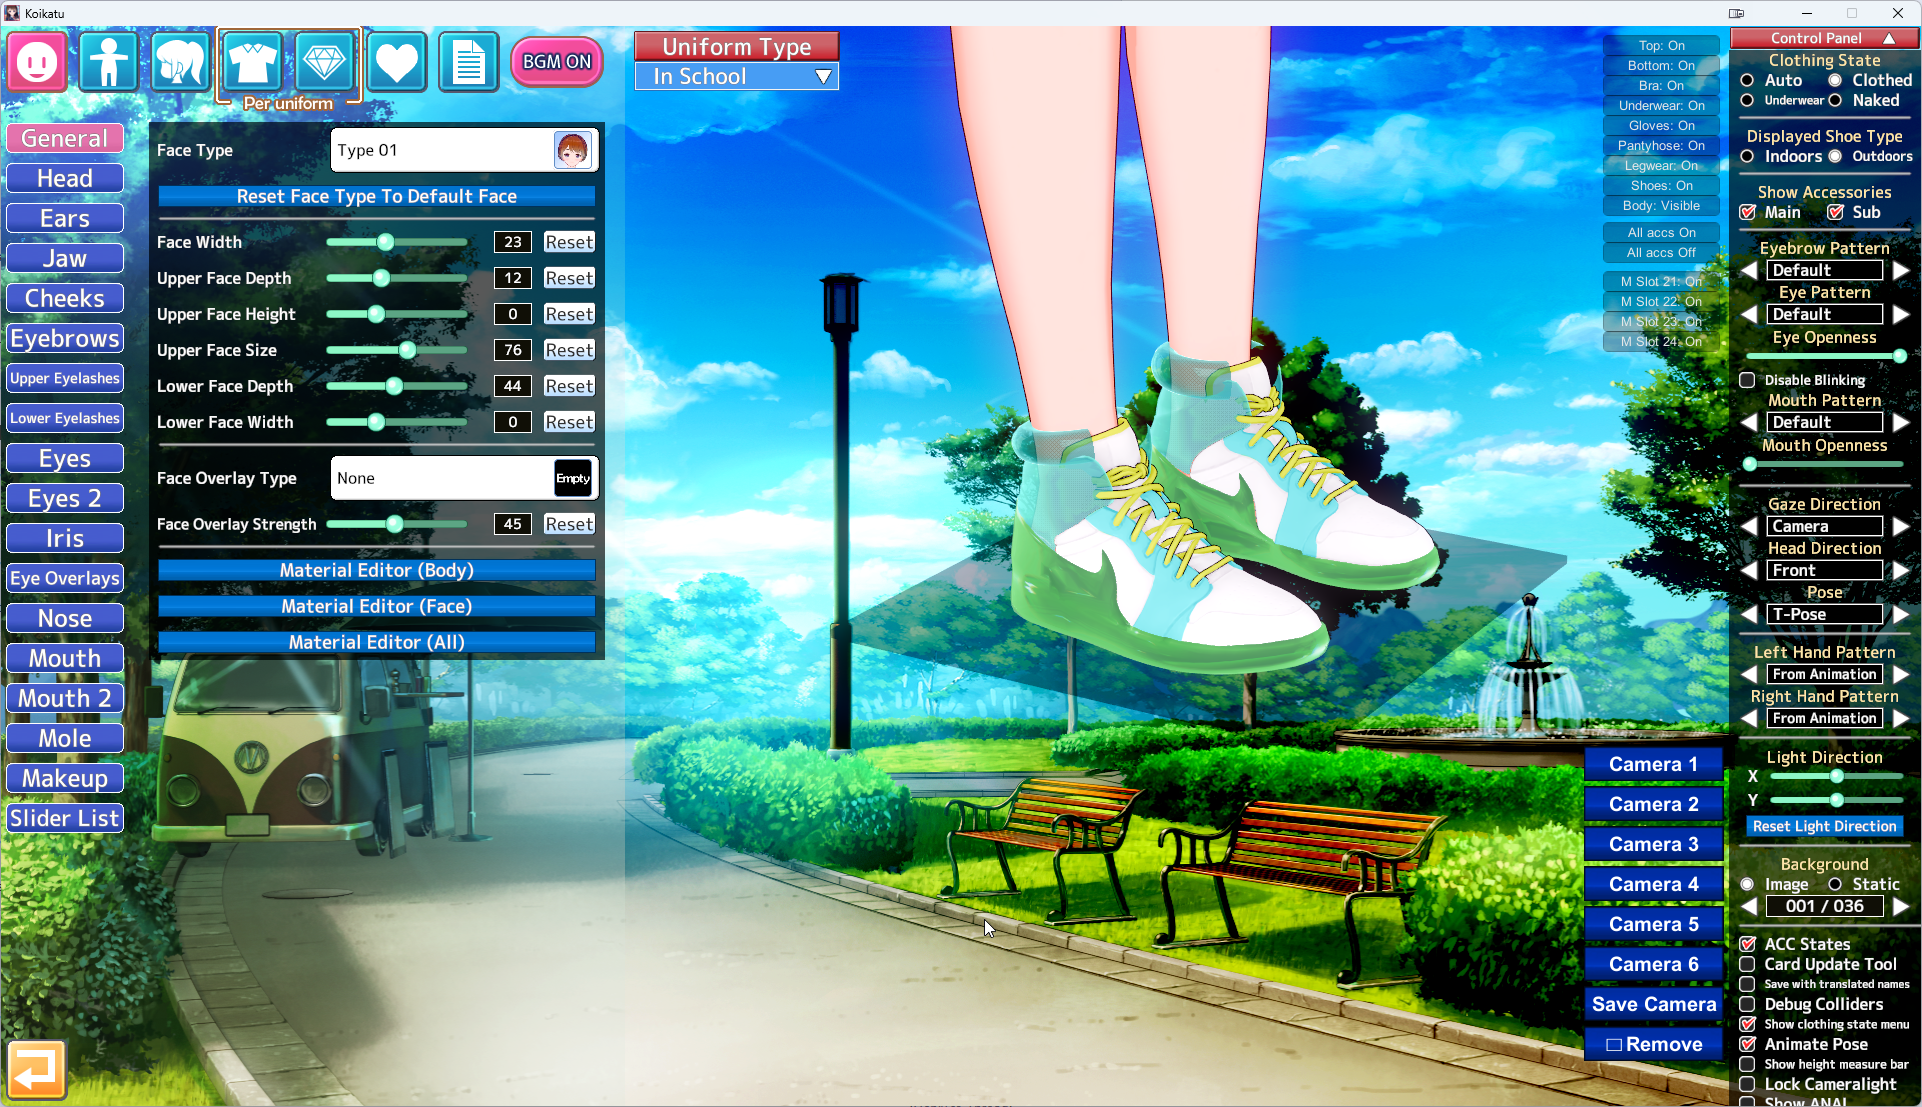Switch to the Nose tab
Image resolution: width=1922 pixels, height=1107 pixels.
[x=65, y=618]
